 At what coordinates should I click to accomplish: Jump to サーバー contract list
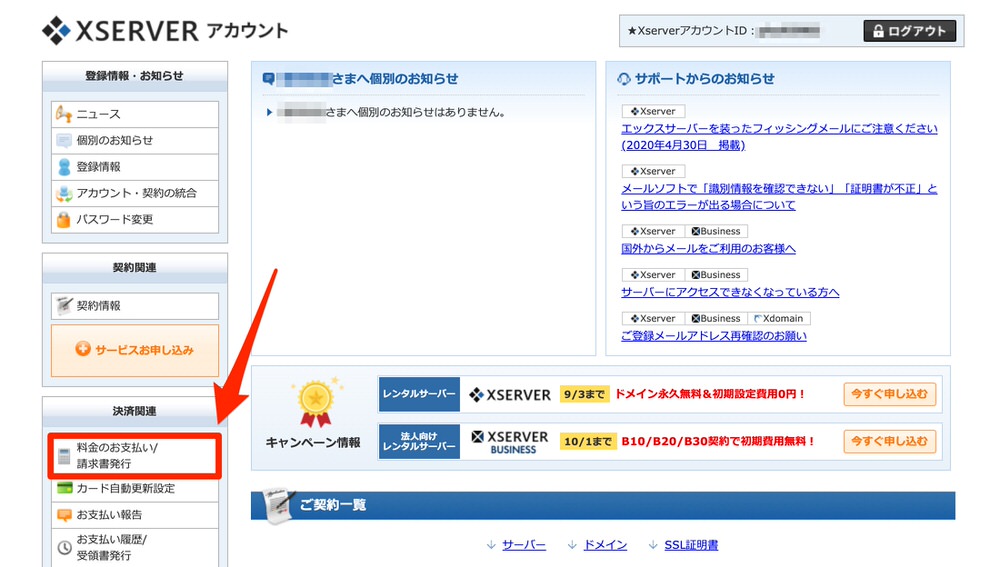pyautogui.click(x=524, y=545)
